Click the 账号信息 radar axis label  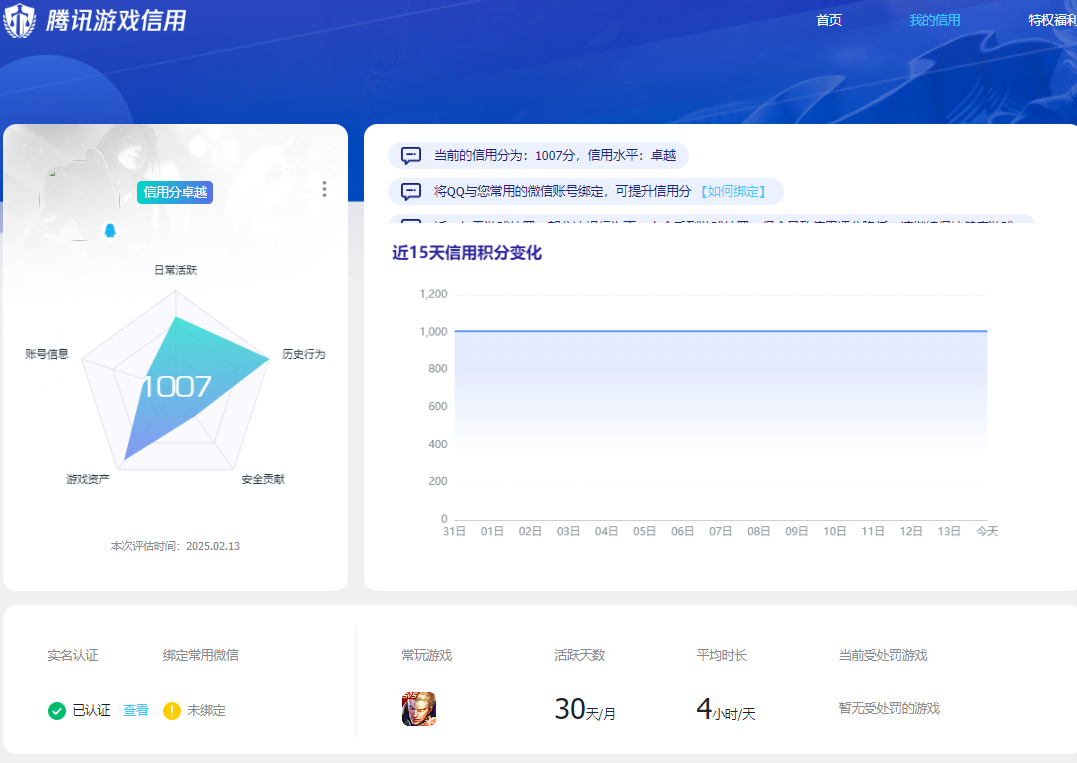tap(47, 354)
